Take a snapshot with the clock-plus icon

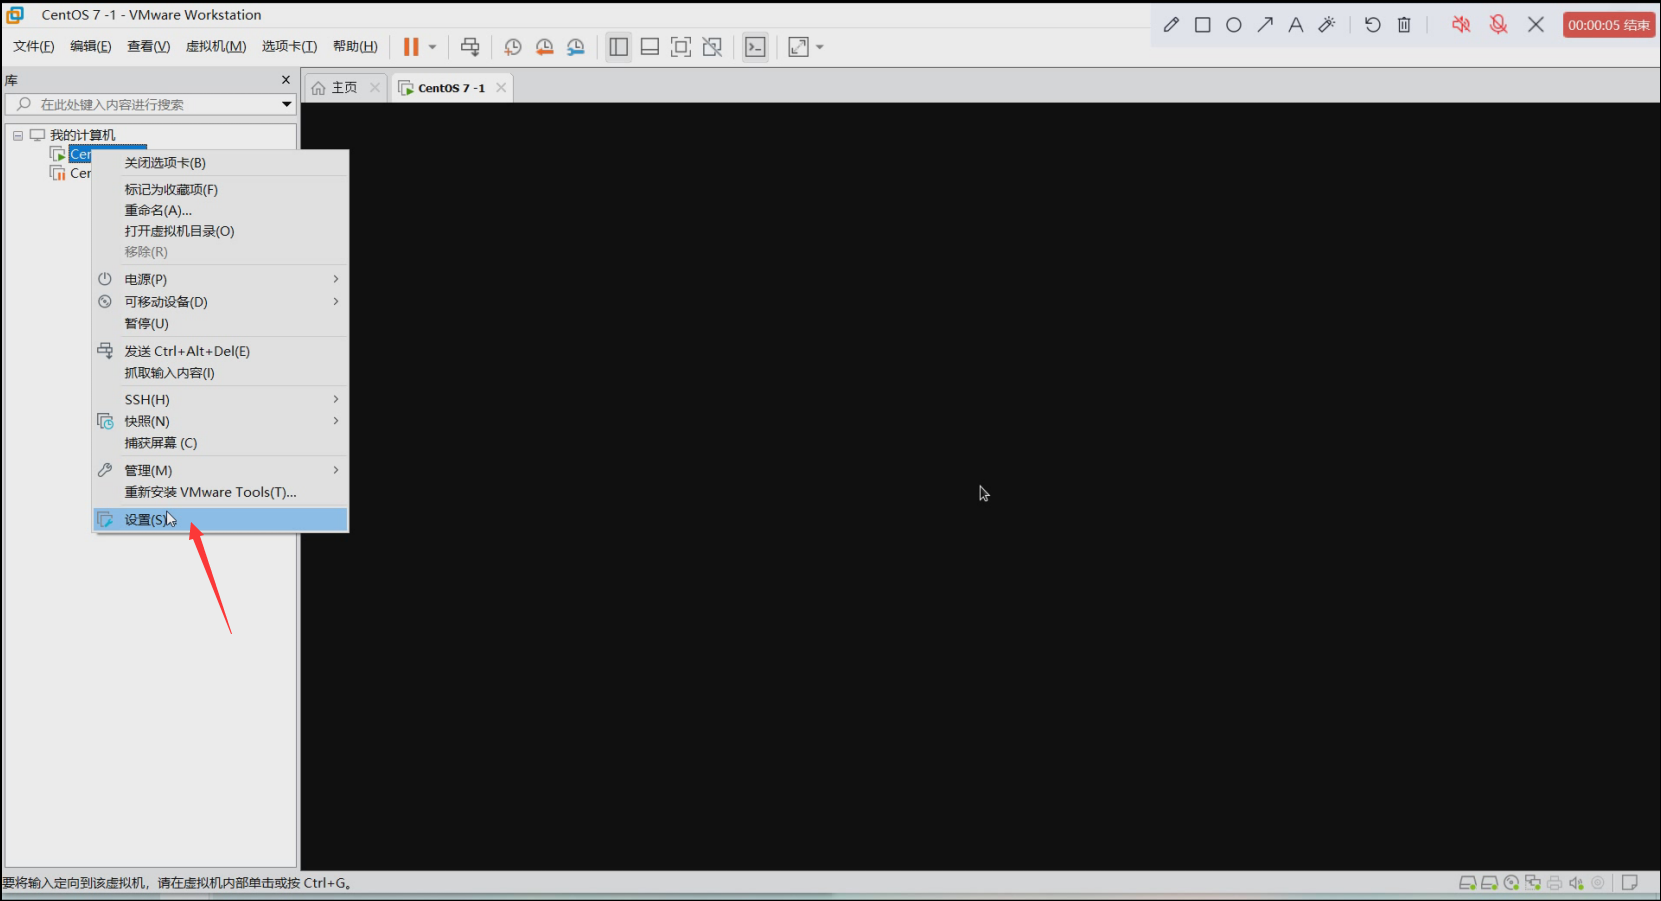(x=513, y=47)
